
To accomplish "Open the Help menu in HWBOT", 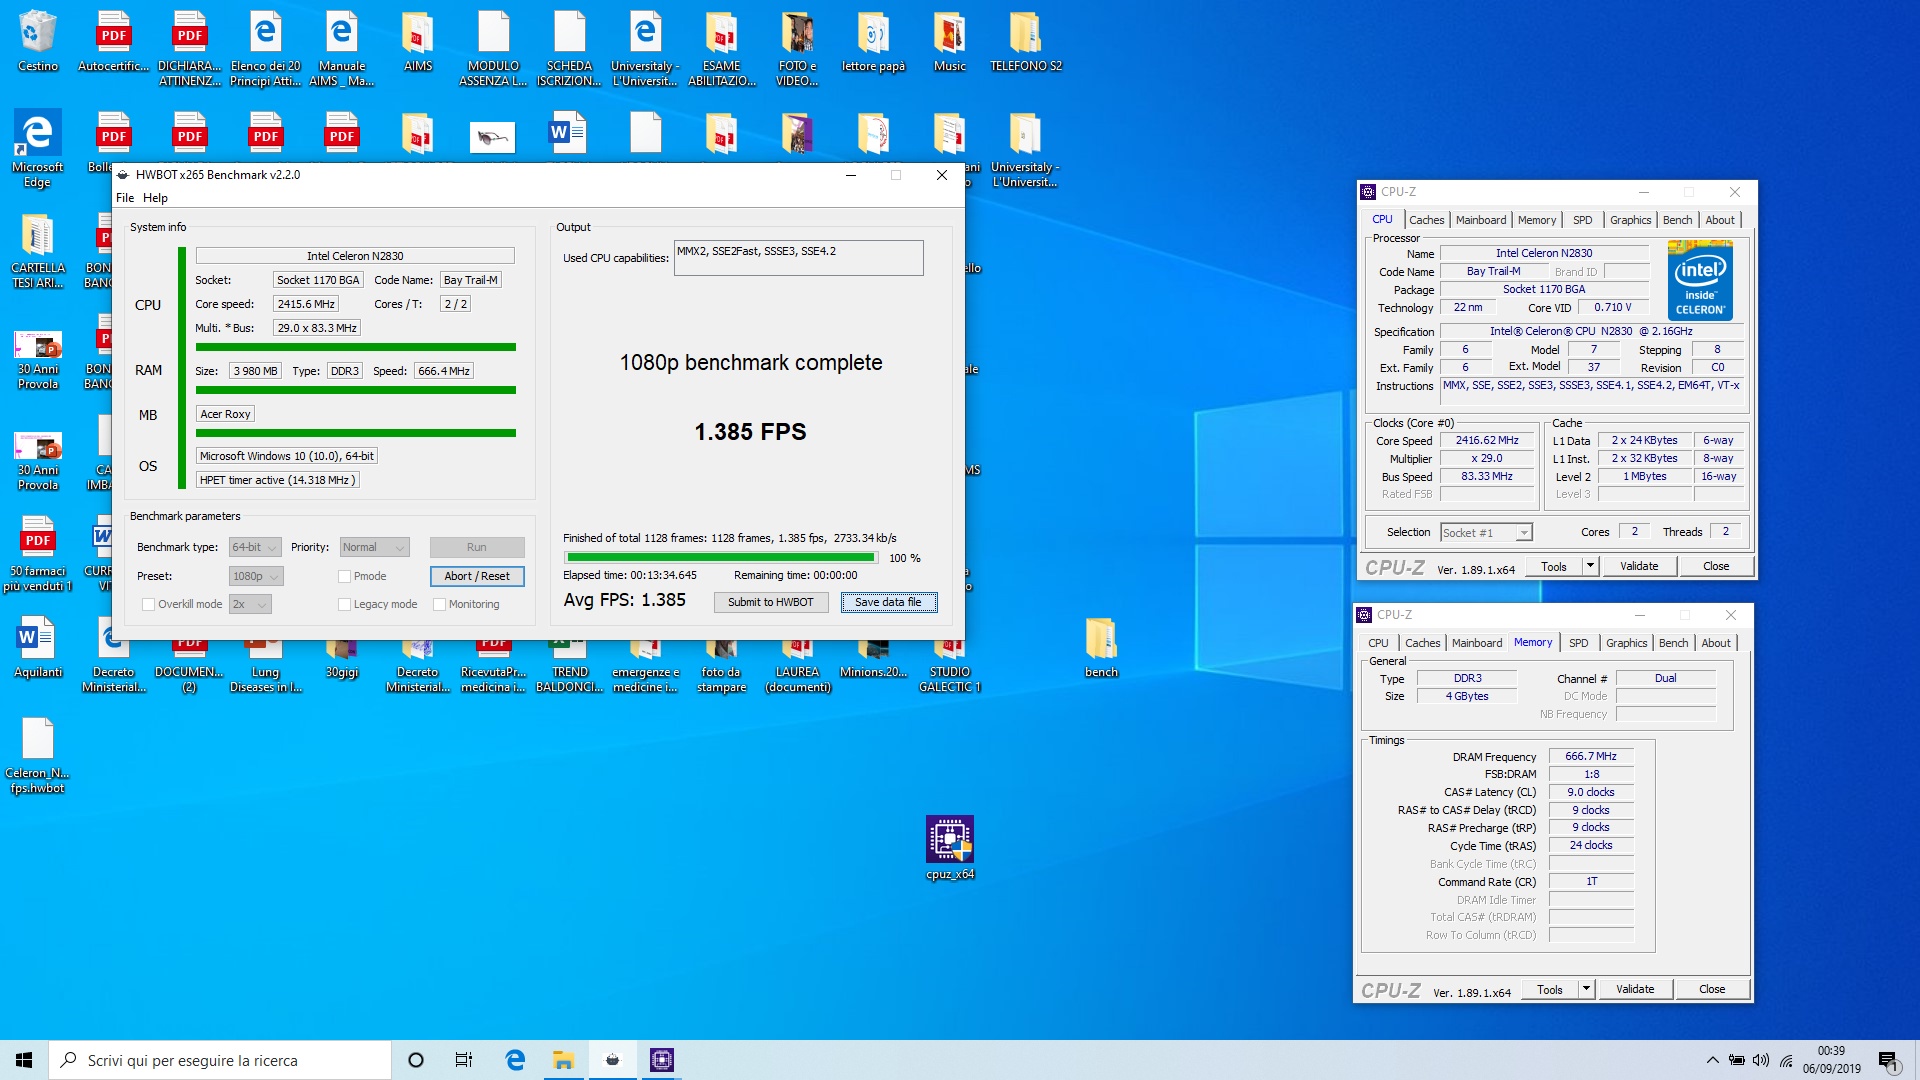I will tap(155, 198).
